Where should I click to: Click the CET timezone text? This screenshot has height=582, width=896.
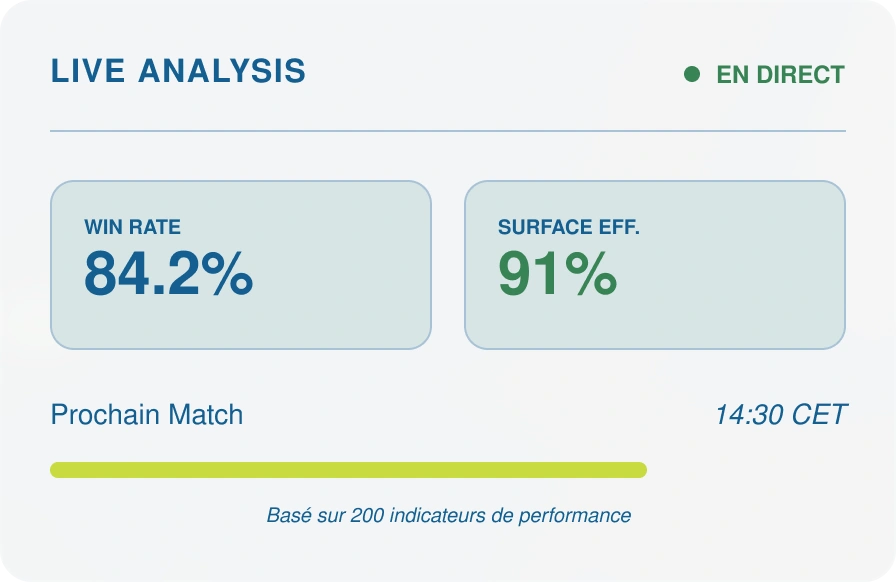tap(819, 414)
